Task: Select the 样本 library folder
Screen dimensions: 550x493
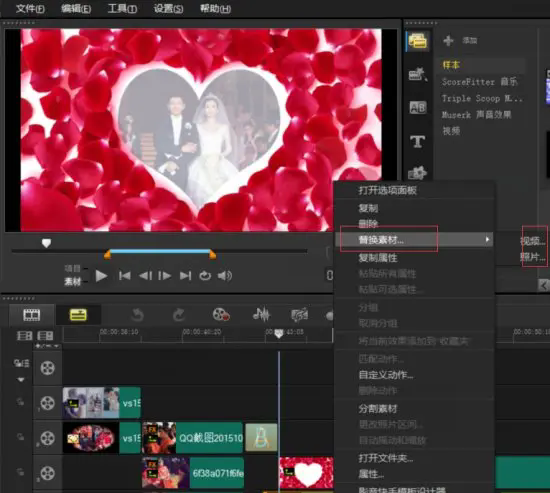Action: (x=451, y=65)
